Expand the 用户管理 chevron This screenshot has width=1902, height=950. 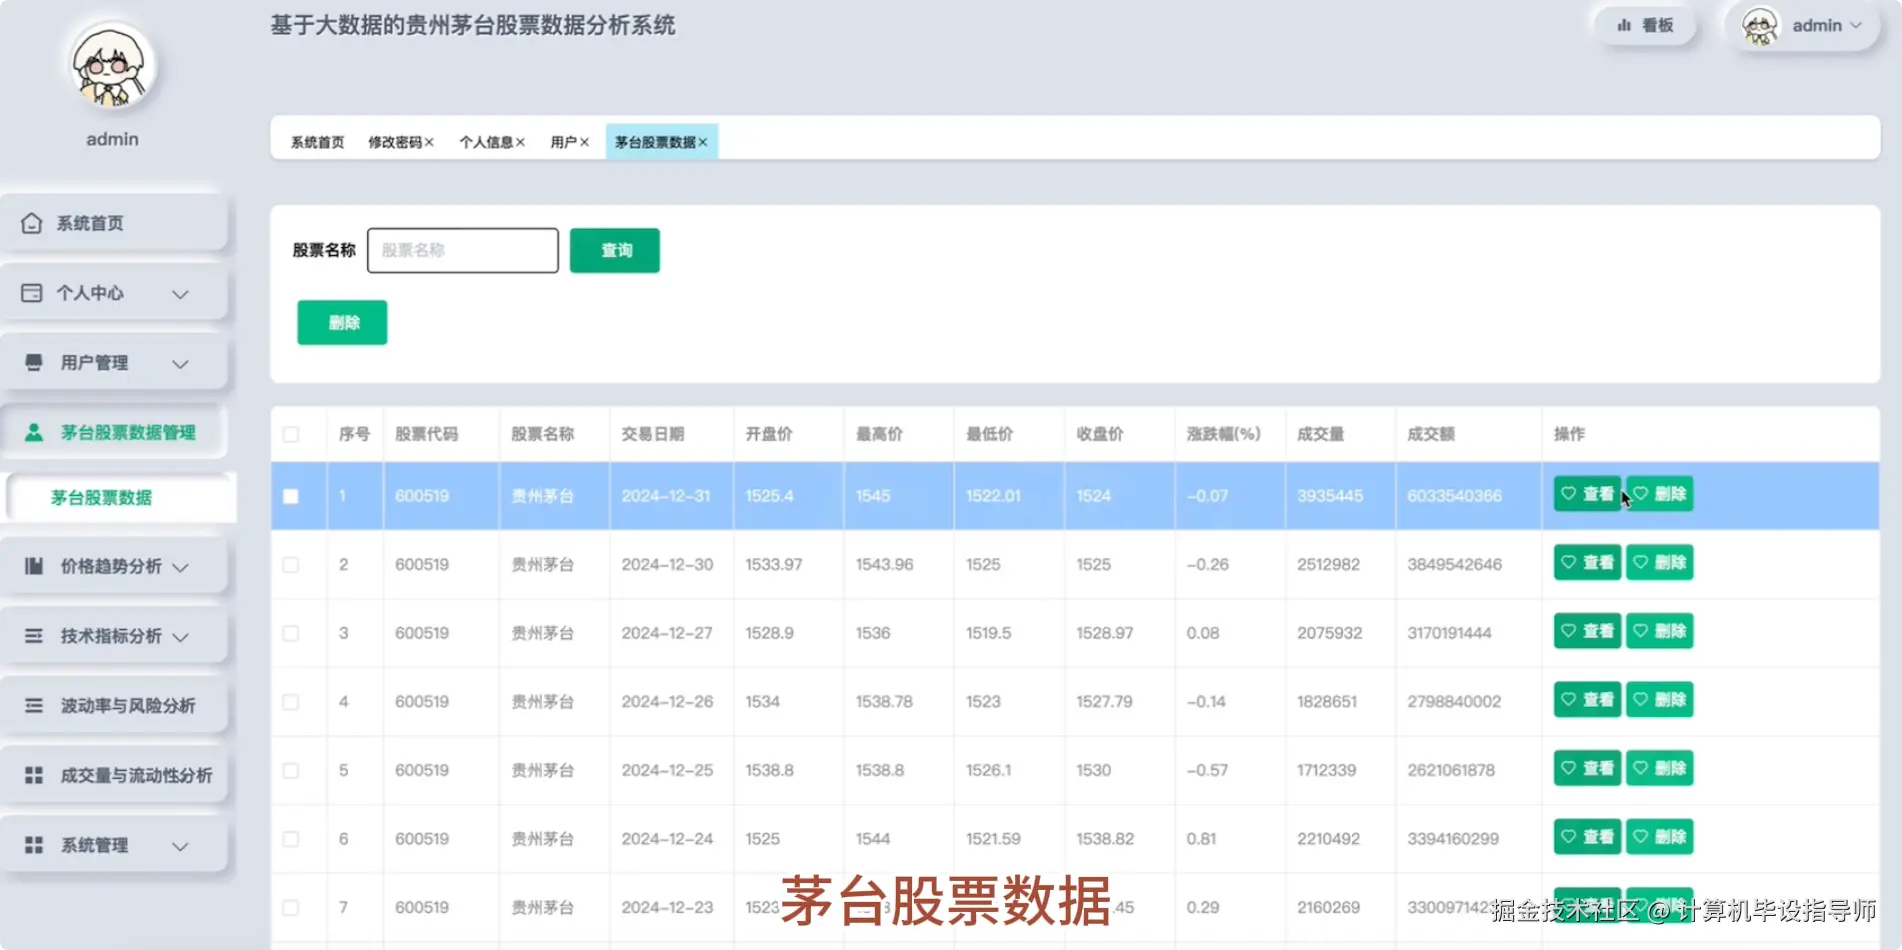180,364
